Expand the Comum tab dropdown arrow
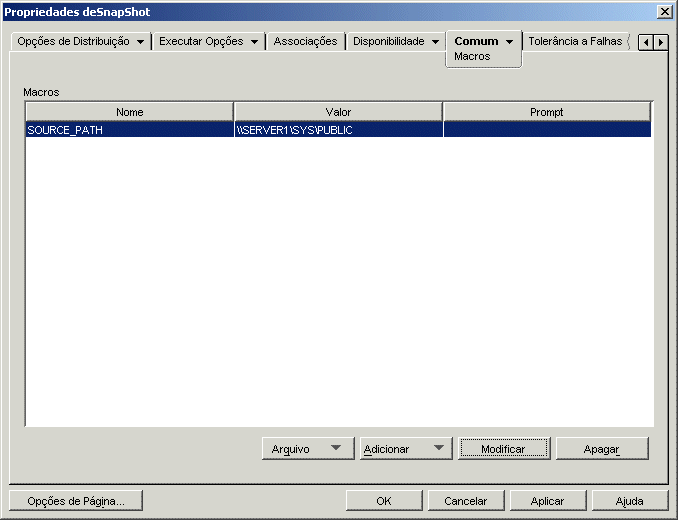678x520 pixels. 510,42
